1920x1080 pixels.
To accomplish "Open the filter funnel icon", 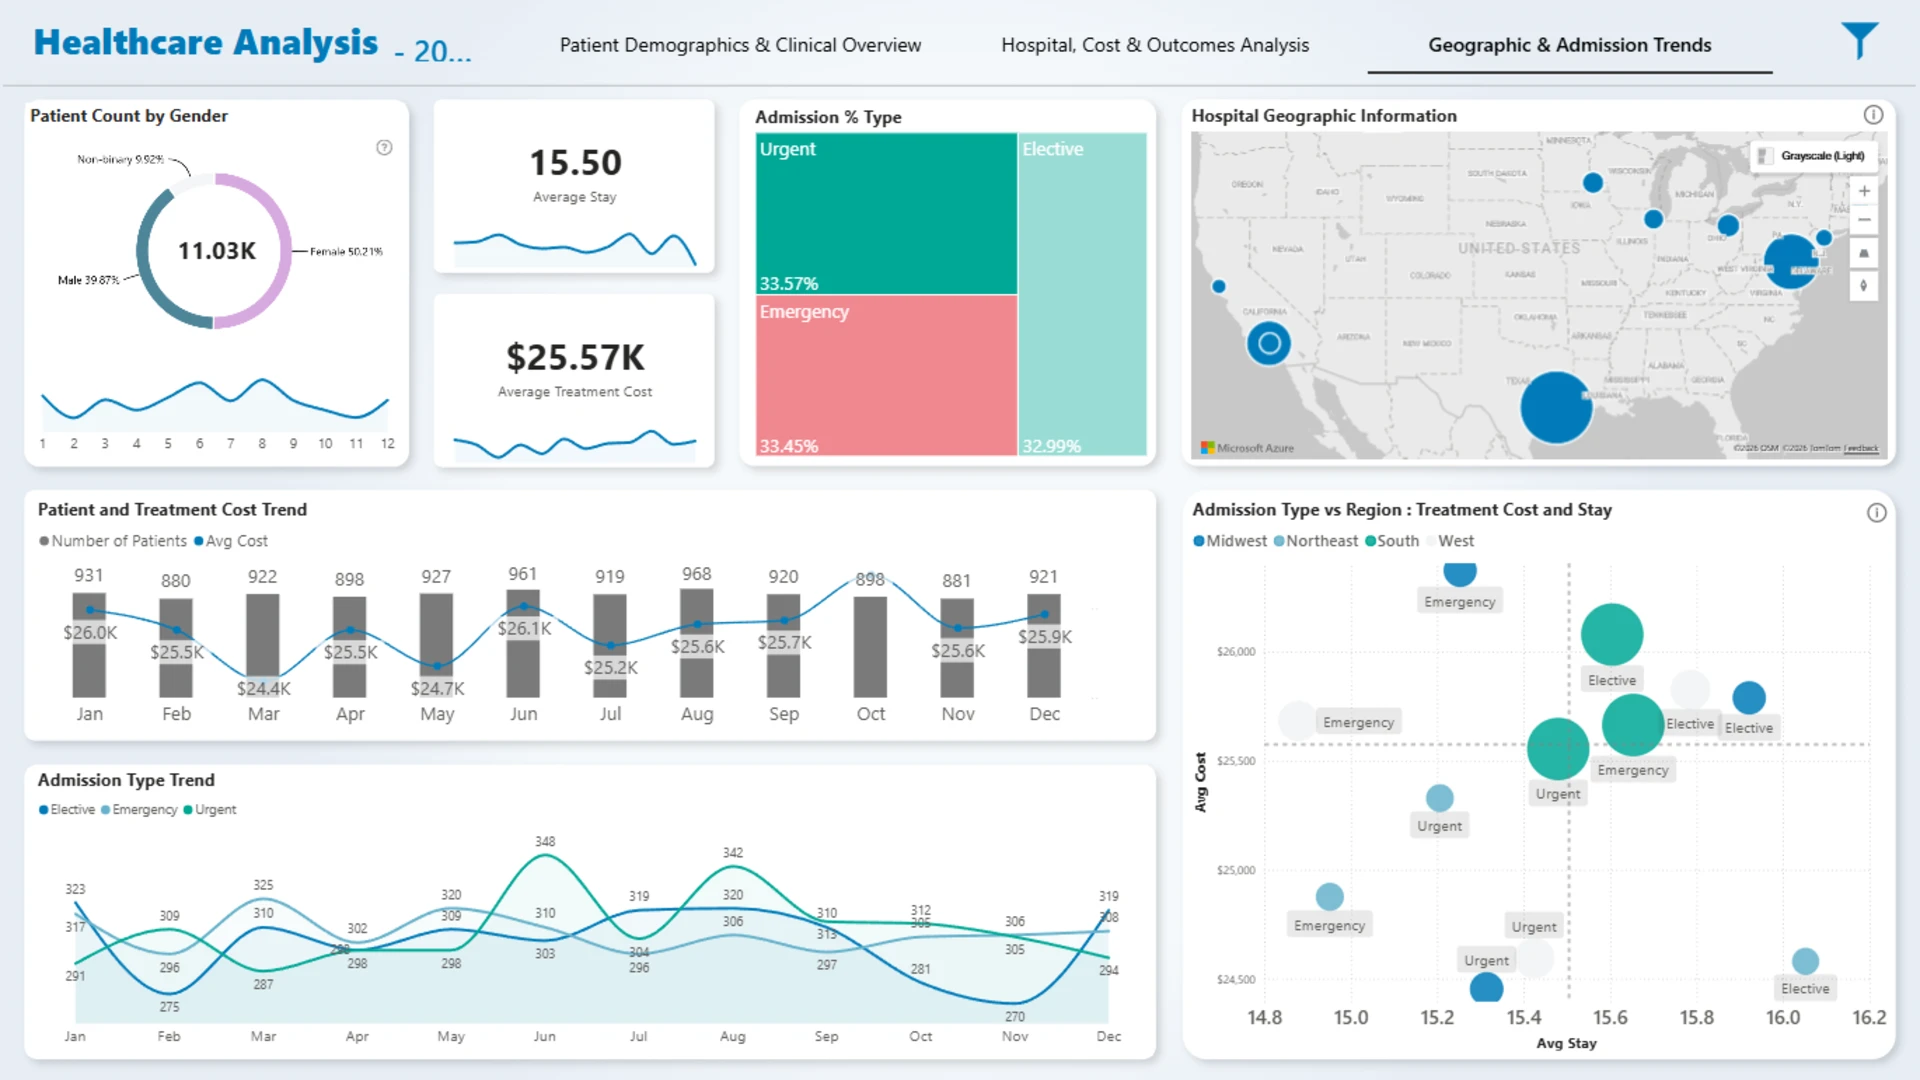I will [x=1859, y=40].
